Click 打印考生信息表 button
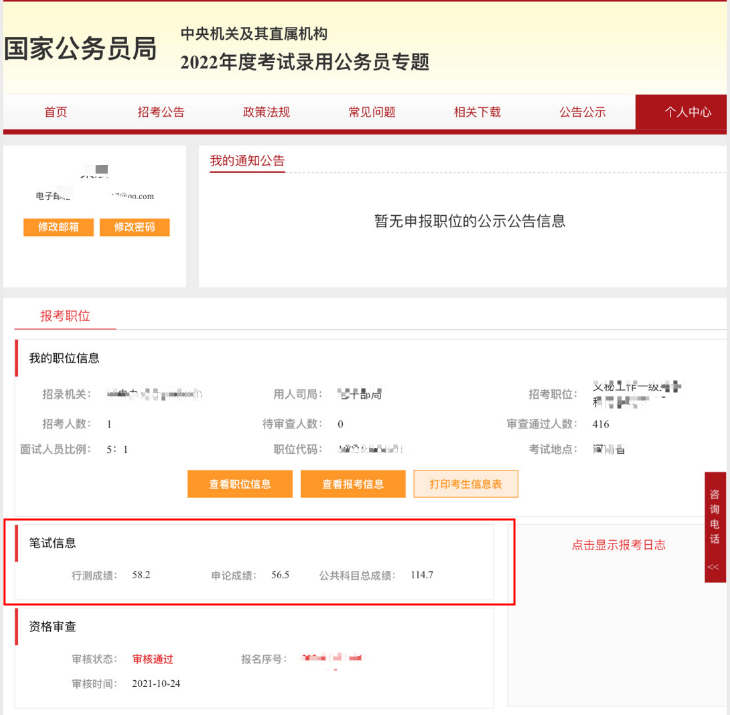The height and width of the screenshot is (715, 730). [466, 484]
